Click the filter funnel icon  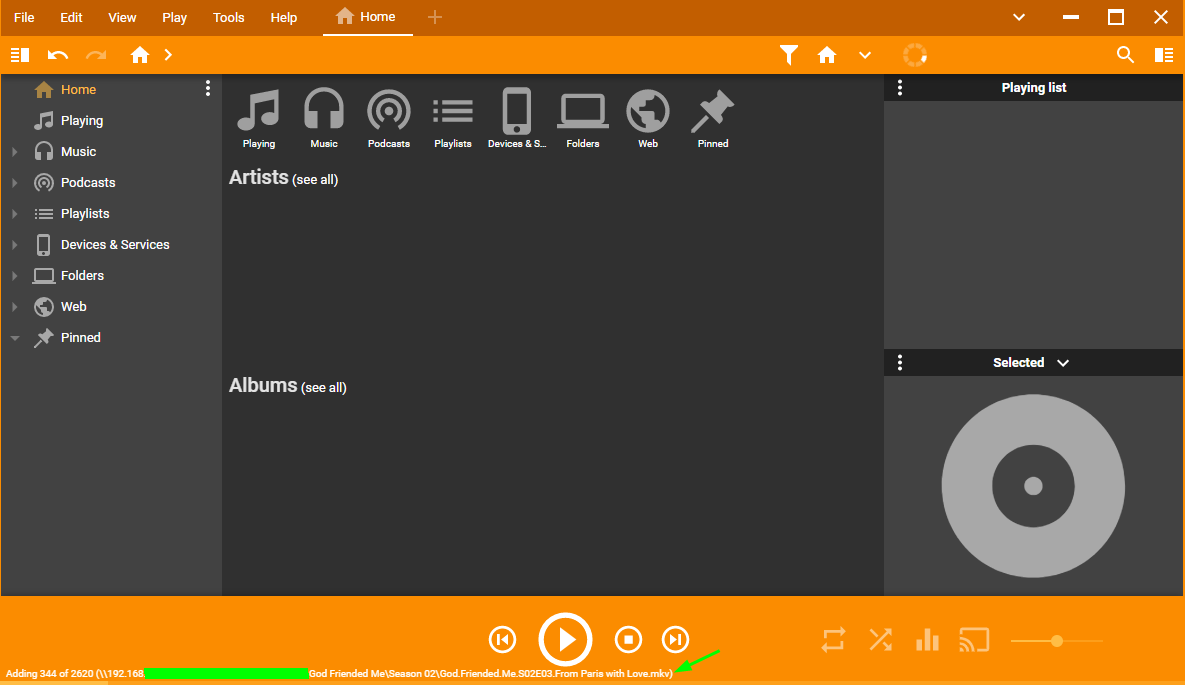click(x=789, y=55)
